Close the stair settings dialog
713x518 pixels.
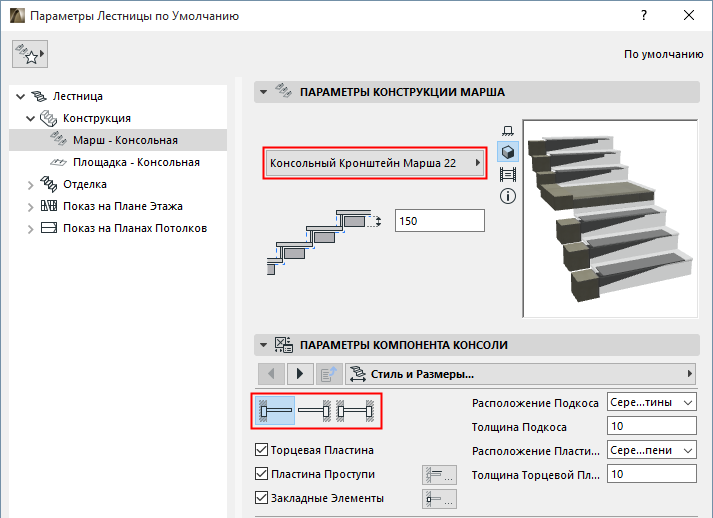pos(688,15)
